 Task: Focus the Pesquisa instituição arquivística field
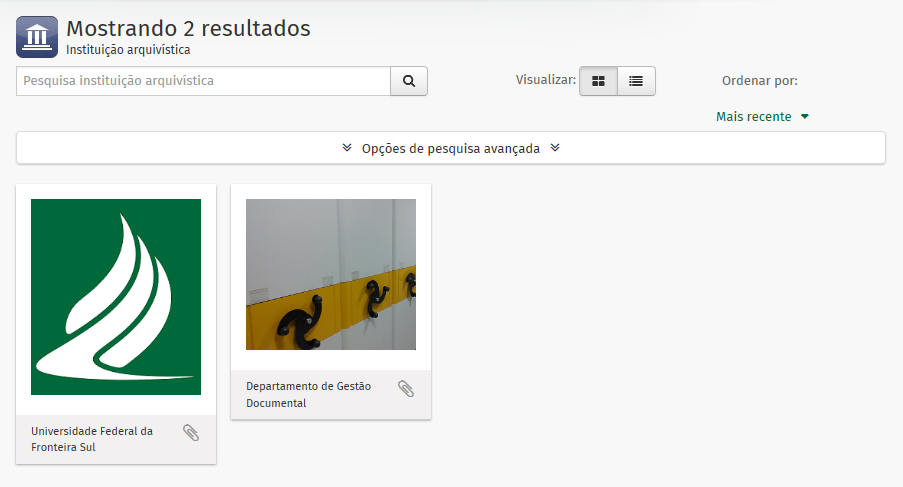click(203, 81)
